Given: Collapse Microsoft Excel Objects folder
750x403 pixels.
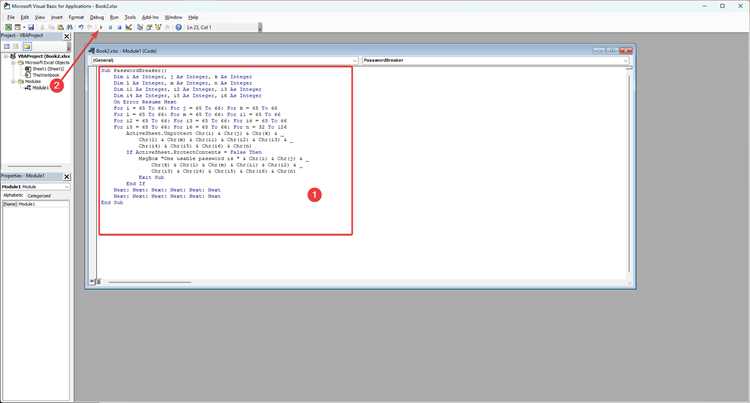Looking at the screenshot, I should pos(13,63).
